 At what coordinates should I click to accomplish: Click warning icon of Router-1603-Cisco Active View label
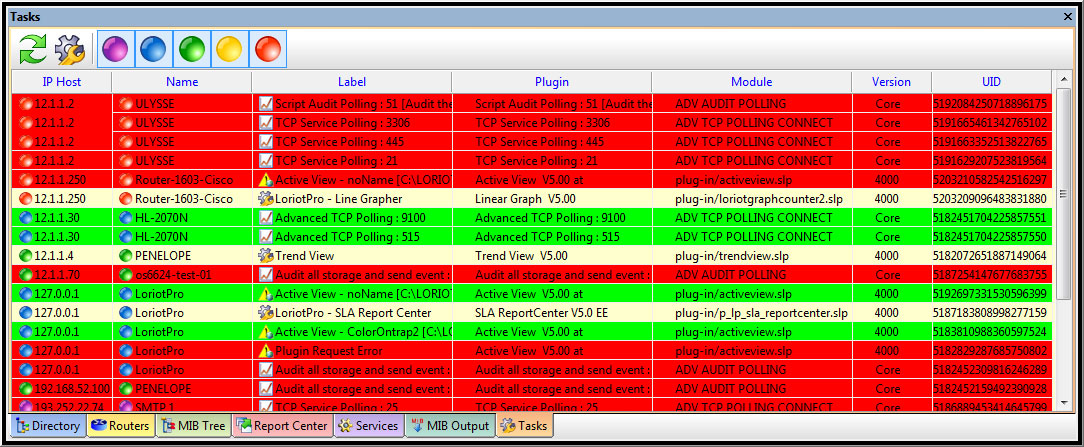tap(265, 179)
